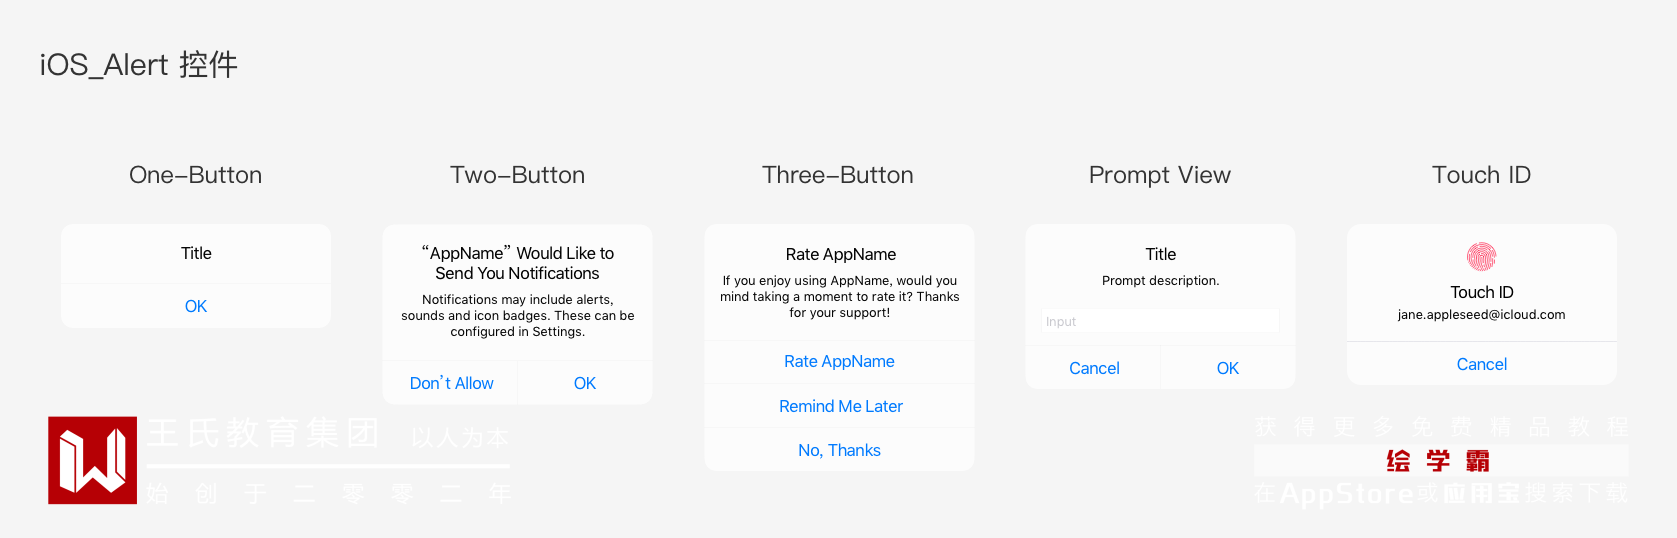Screen dimensions: 1677x538
Task: Cancel the Prompt View alert
Action: tap(1094, 368)
